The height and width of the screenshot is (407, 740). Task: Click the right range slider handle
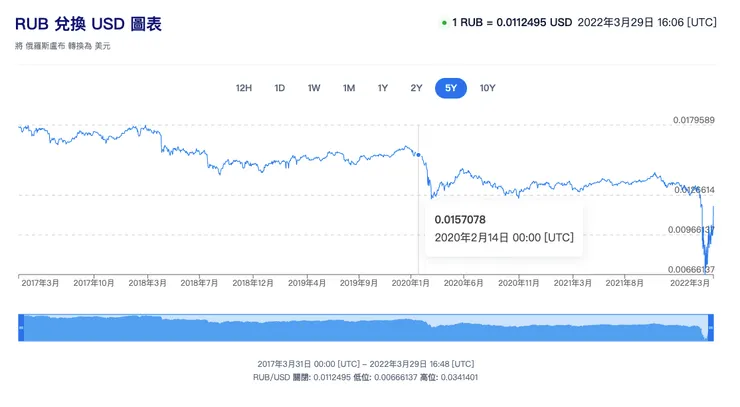[x=712, y=327]
